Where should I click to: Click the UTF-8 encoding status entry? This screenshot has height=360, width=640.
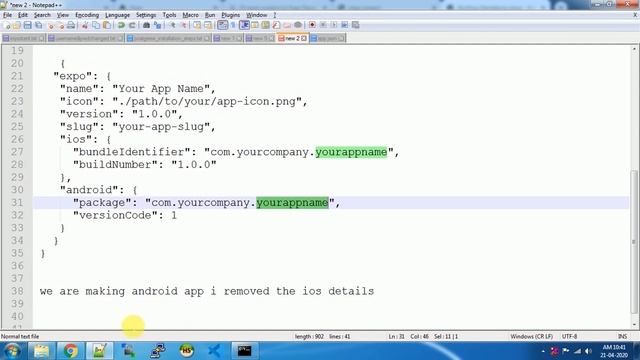pyautogui.click(x=569, y=336)
